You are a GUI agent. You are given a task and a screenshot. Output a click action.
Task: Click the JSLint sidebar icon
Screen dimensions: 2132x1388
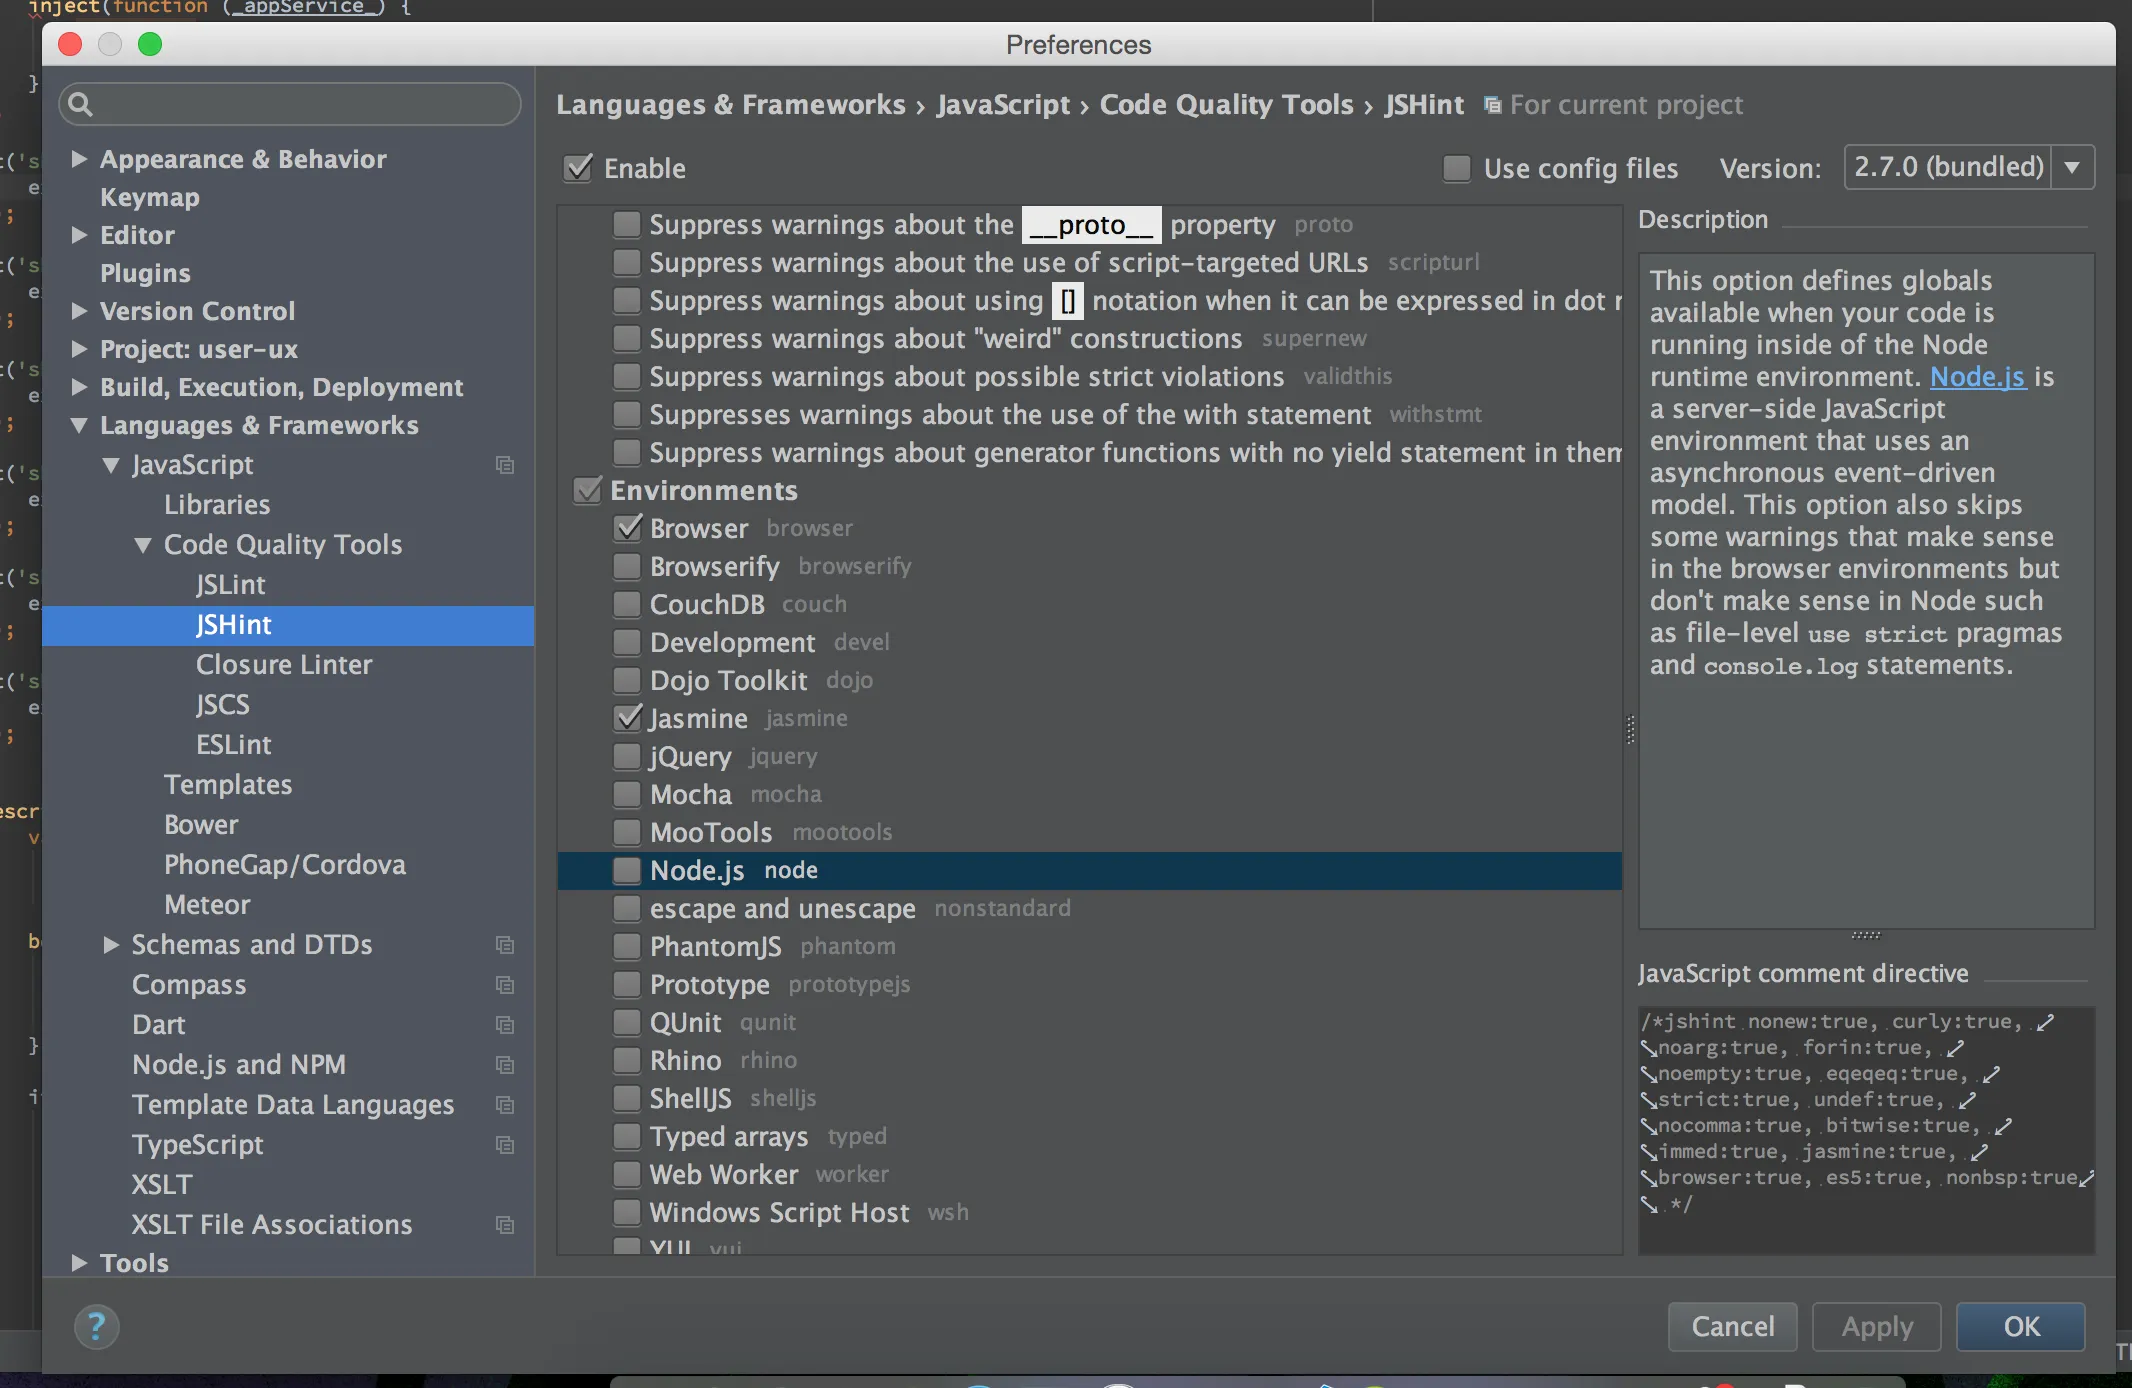click(228, 583)
